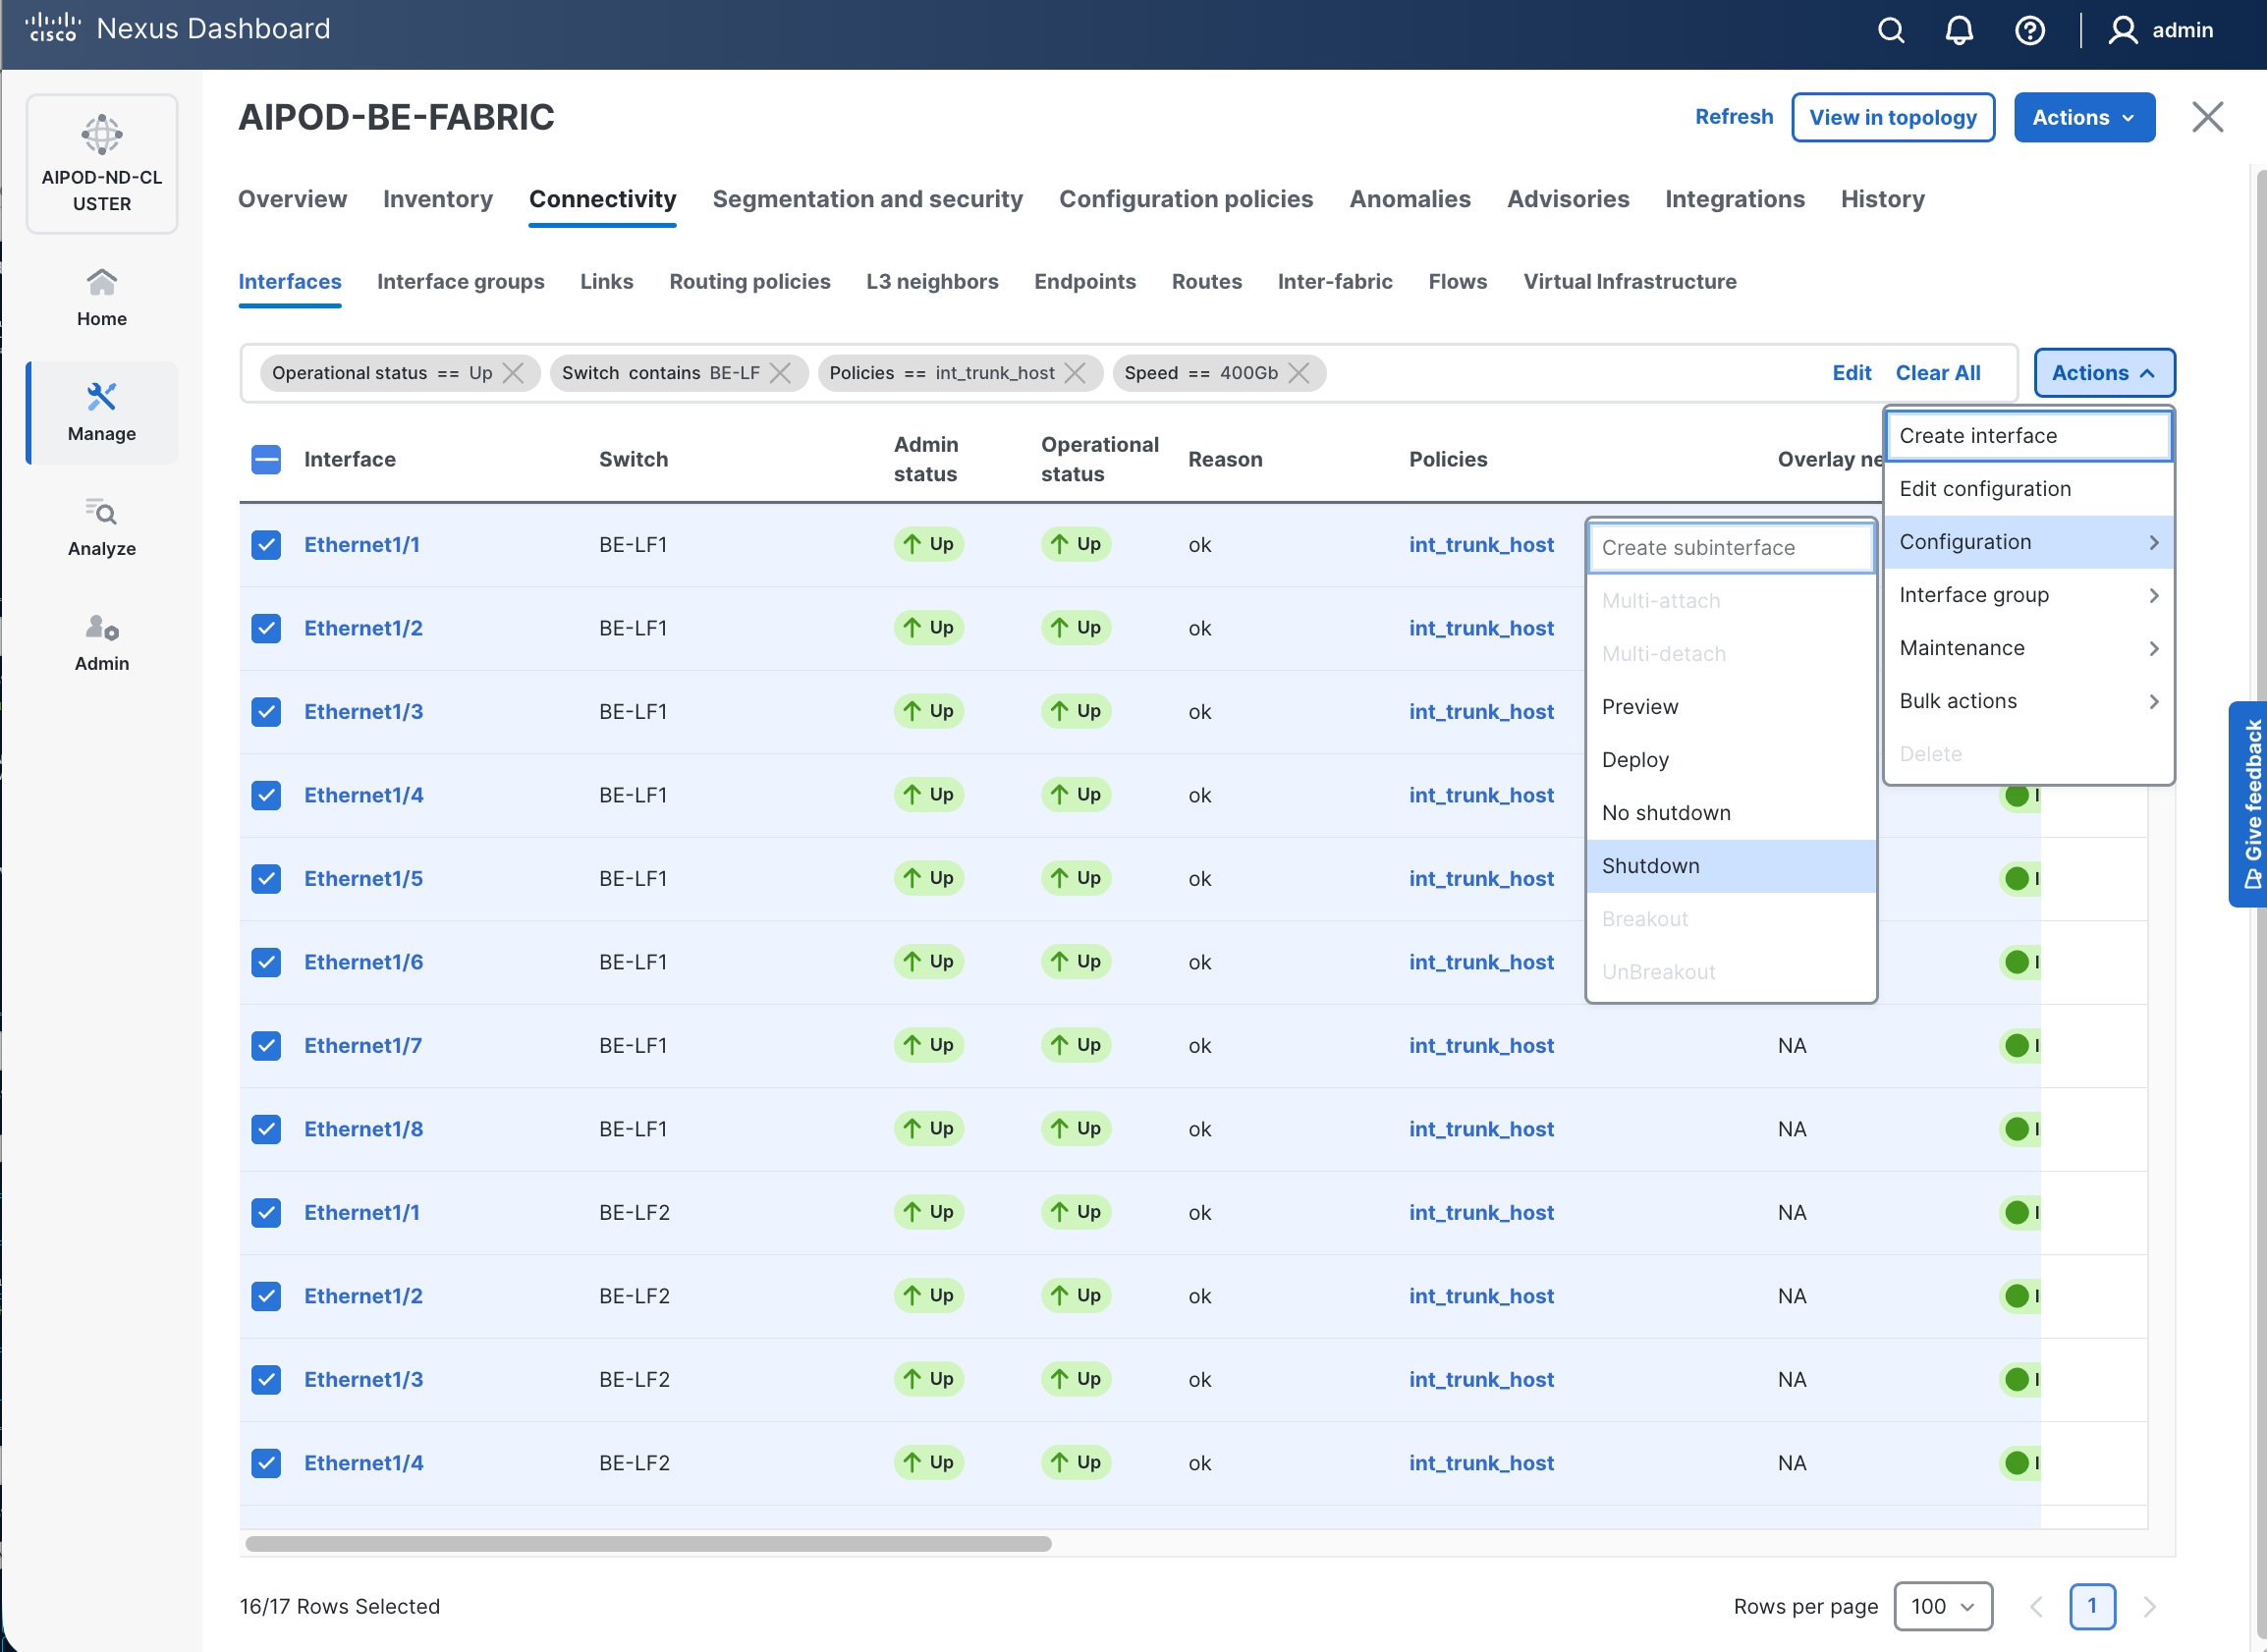Select the Analyze icon in the sidebar
Viewport: 2267px width, 1652px height.
101,513
